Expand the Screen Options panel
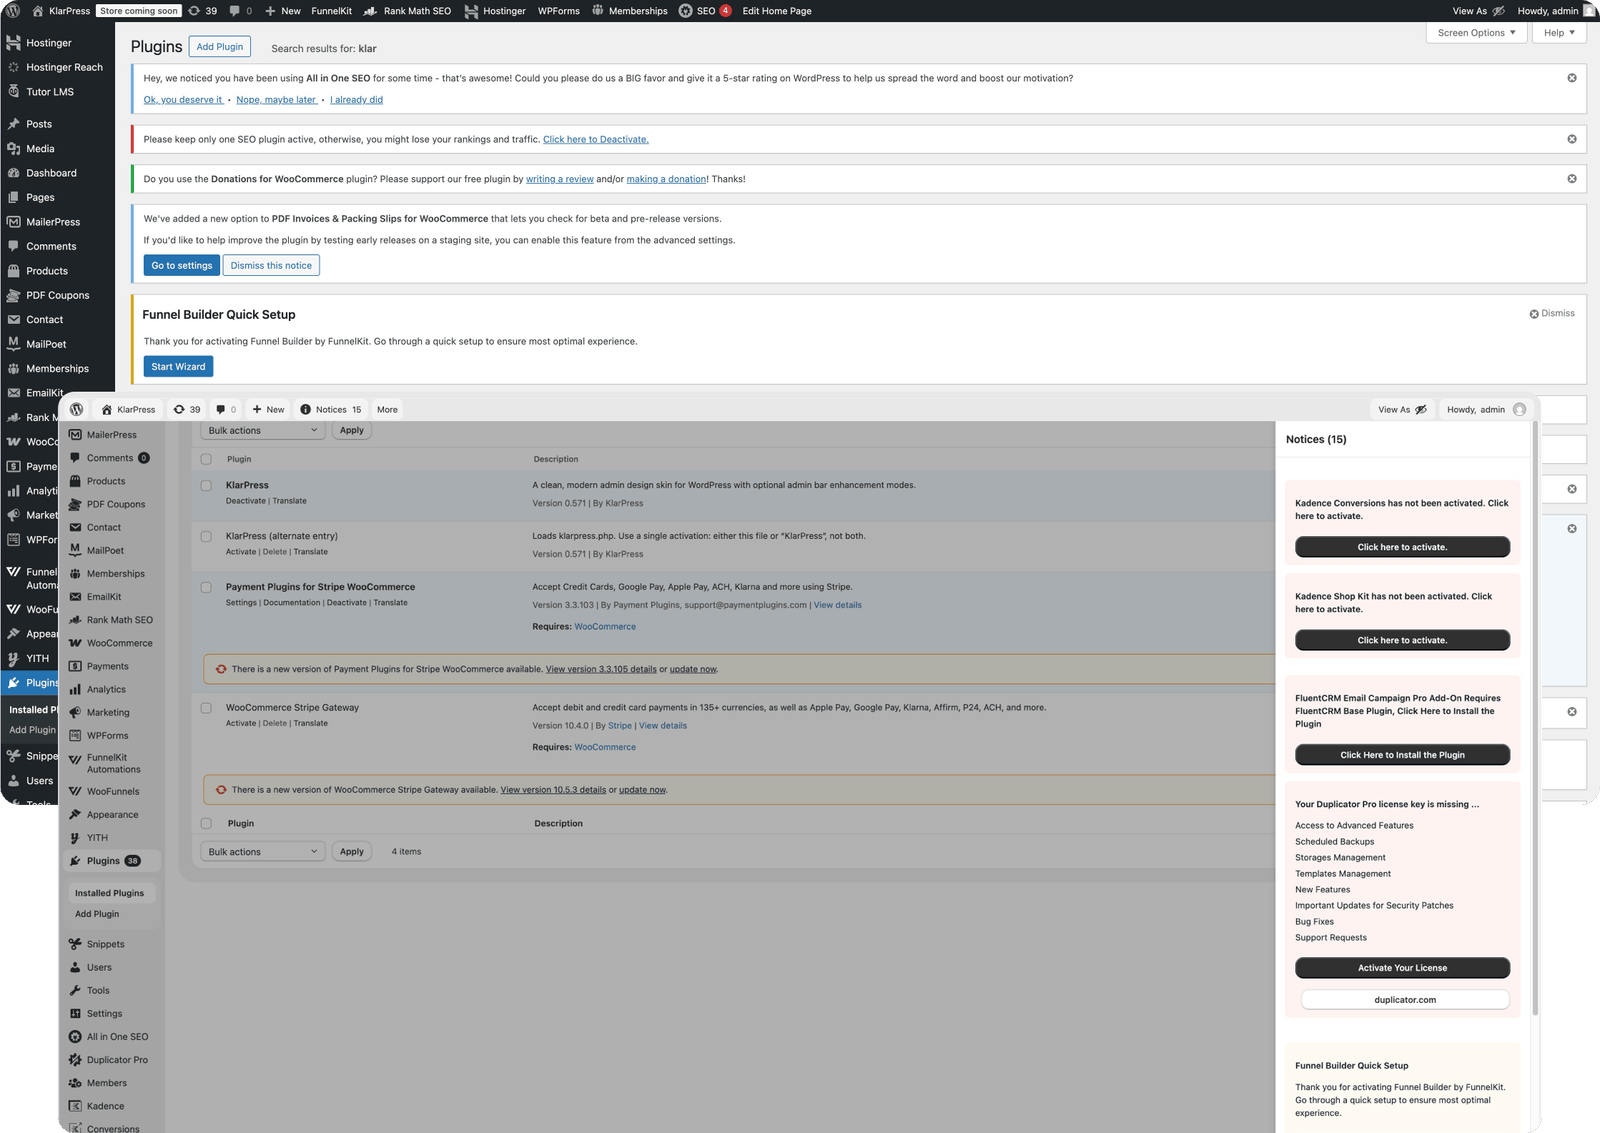This screenshot has height=1133, width=1600. 1476,33
